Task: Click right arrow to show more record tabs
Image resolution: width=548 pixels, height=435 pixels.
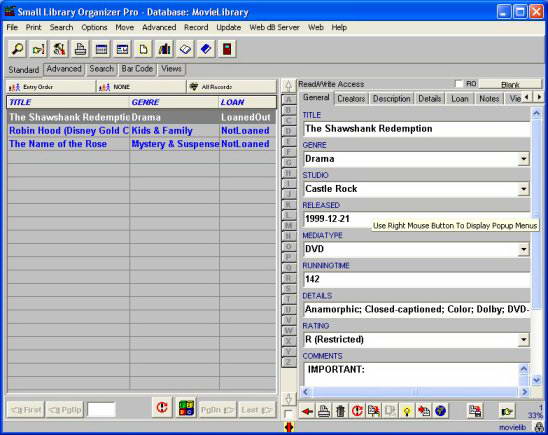Action: (x=539, y=97)
